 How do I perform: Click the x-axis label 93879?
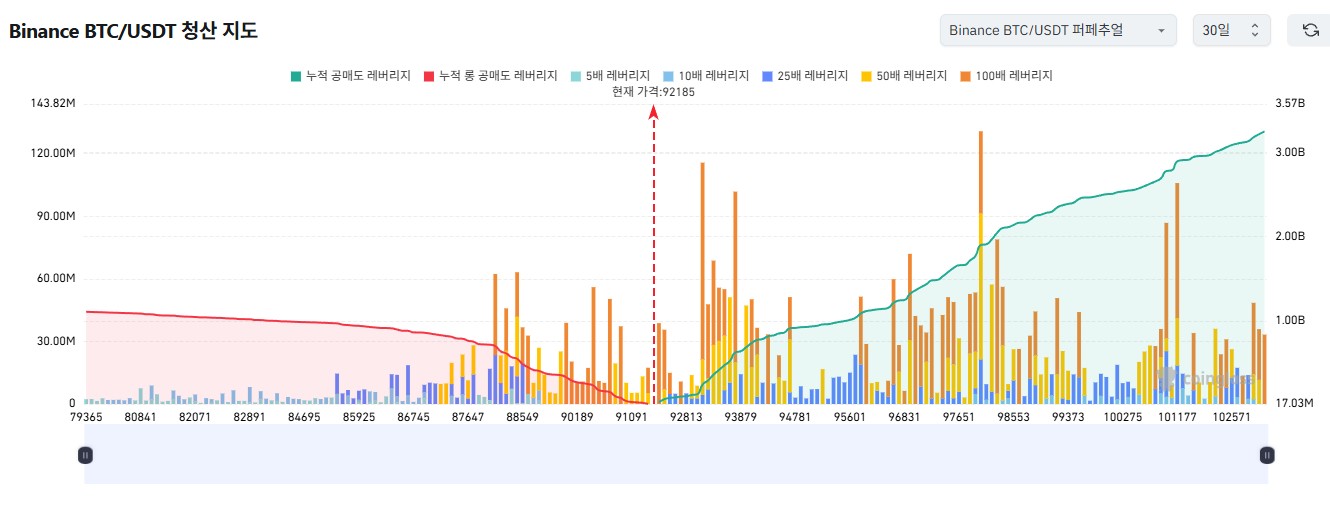[x=740, y=417]
